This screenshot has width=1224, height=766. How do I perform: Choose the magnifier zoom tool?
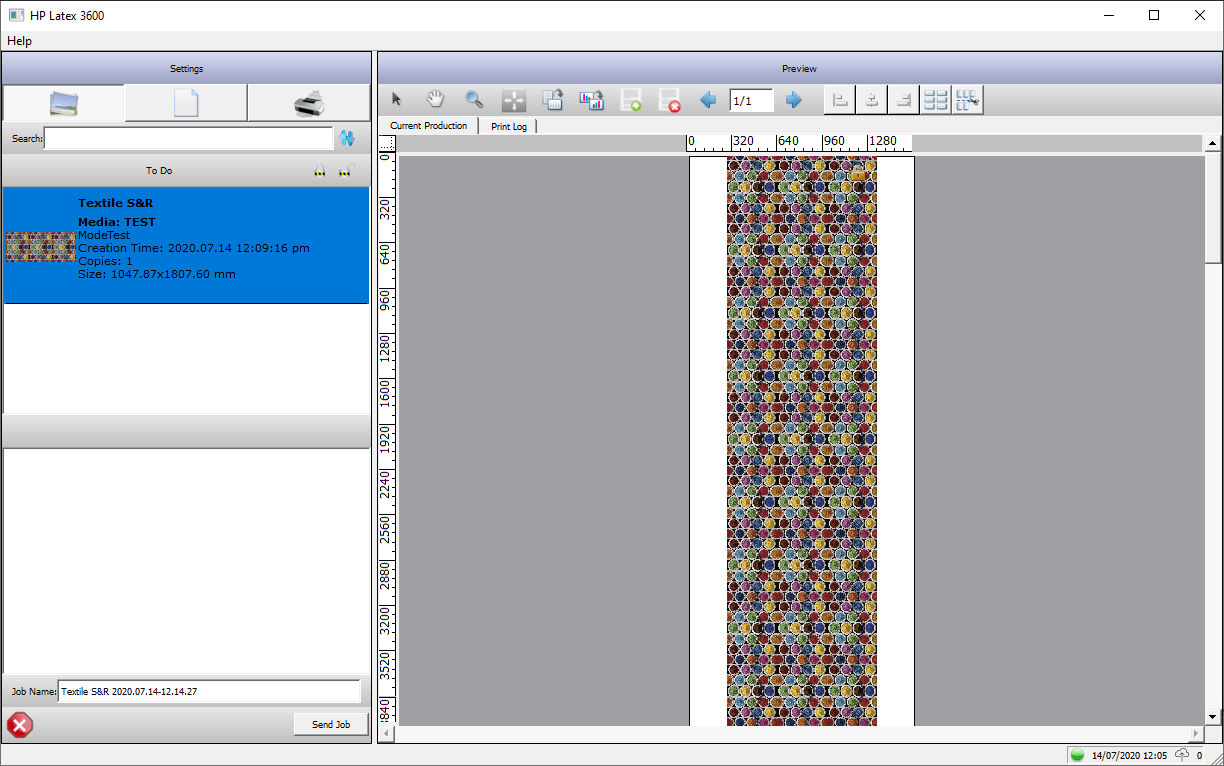(474, 100)
